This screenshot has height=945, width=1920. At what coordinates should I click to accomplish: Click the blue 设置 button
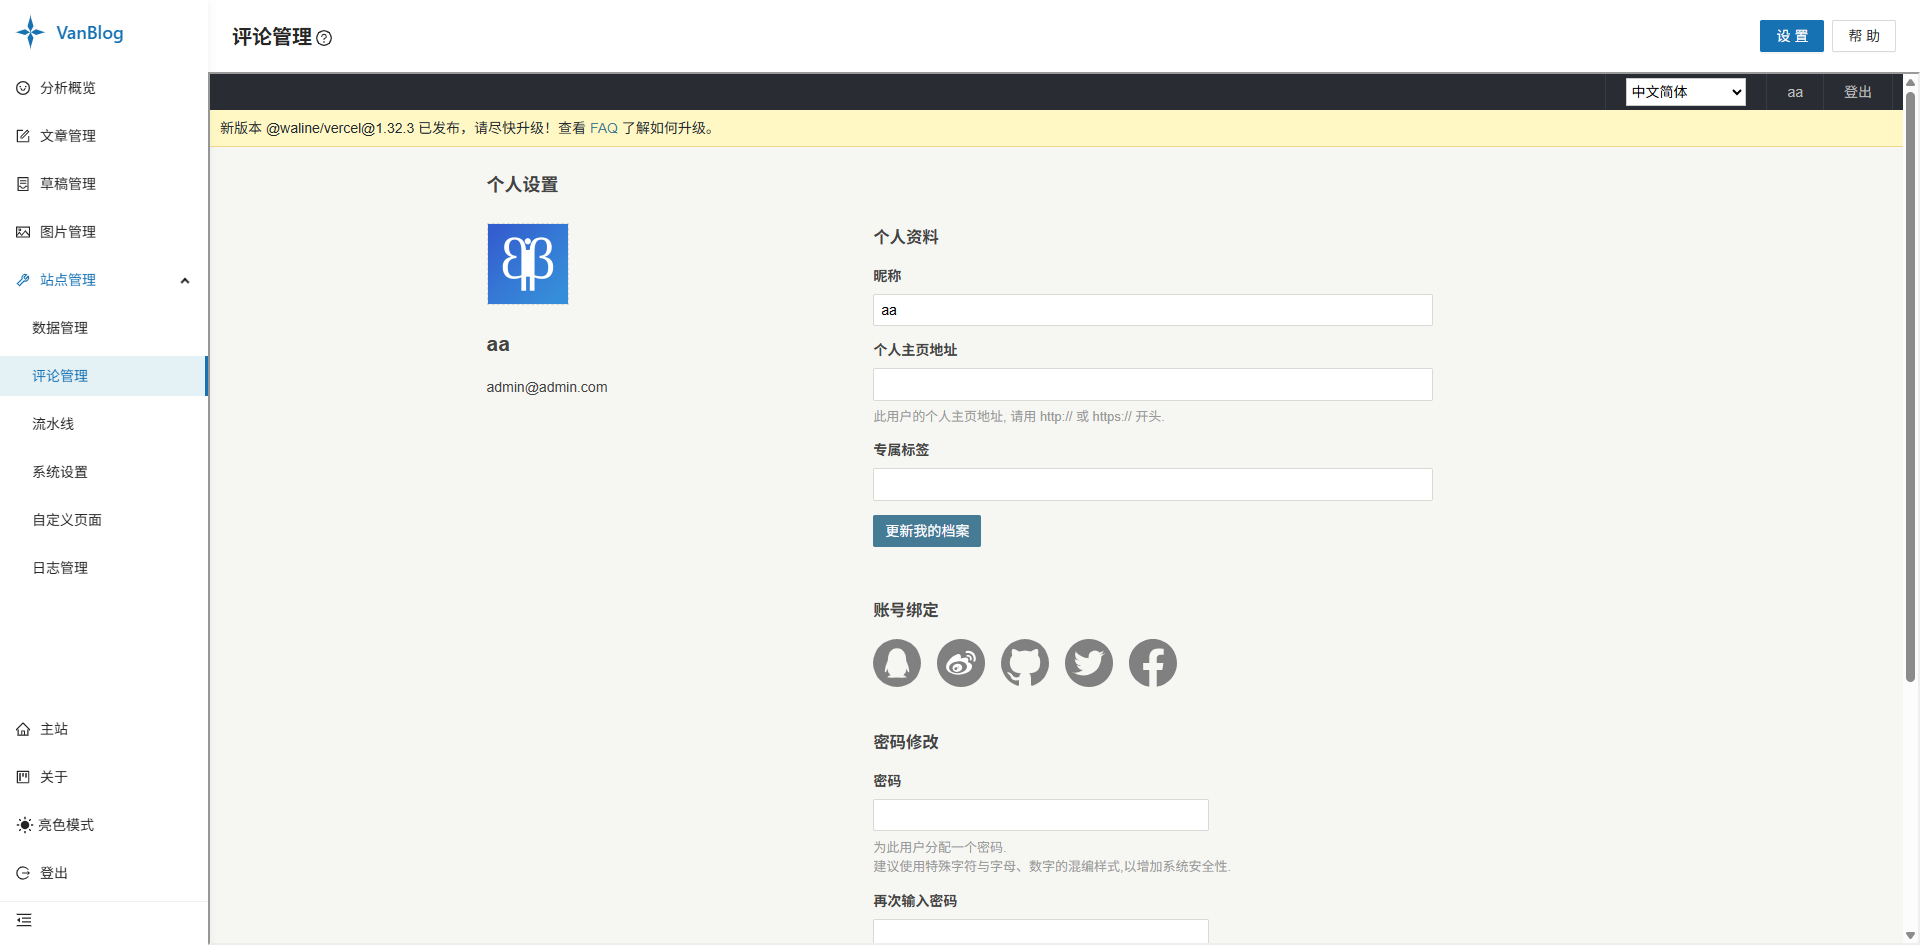point(1792,36)
